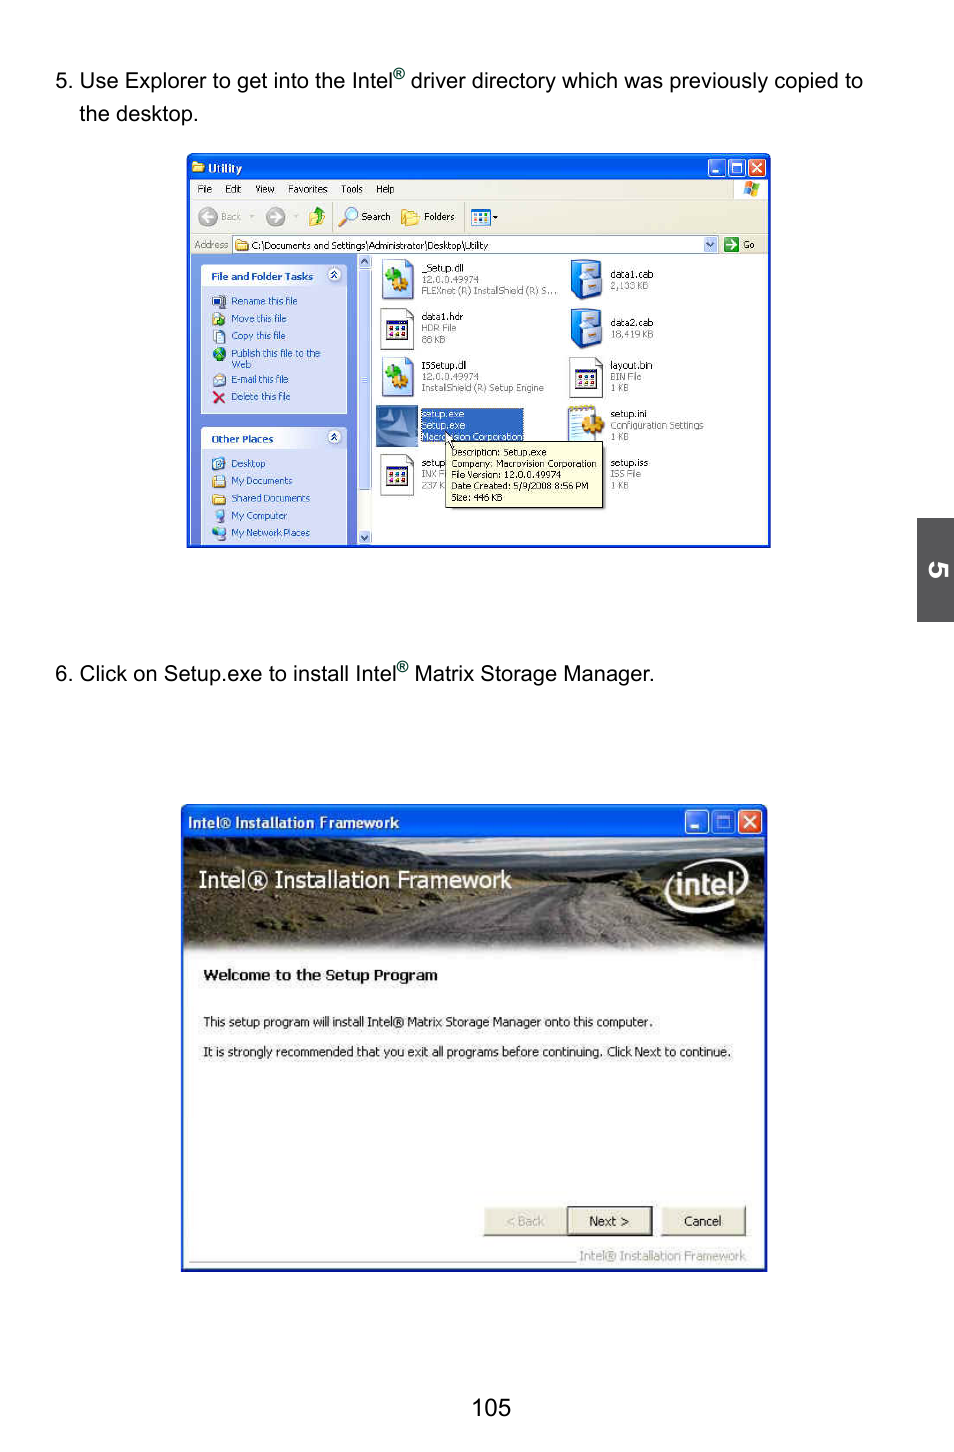Open My Documents in Other Places
The width and height of the screenshot is (954, 1452).
click(262, 481)
